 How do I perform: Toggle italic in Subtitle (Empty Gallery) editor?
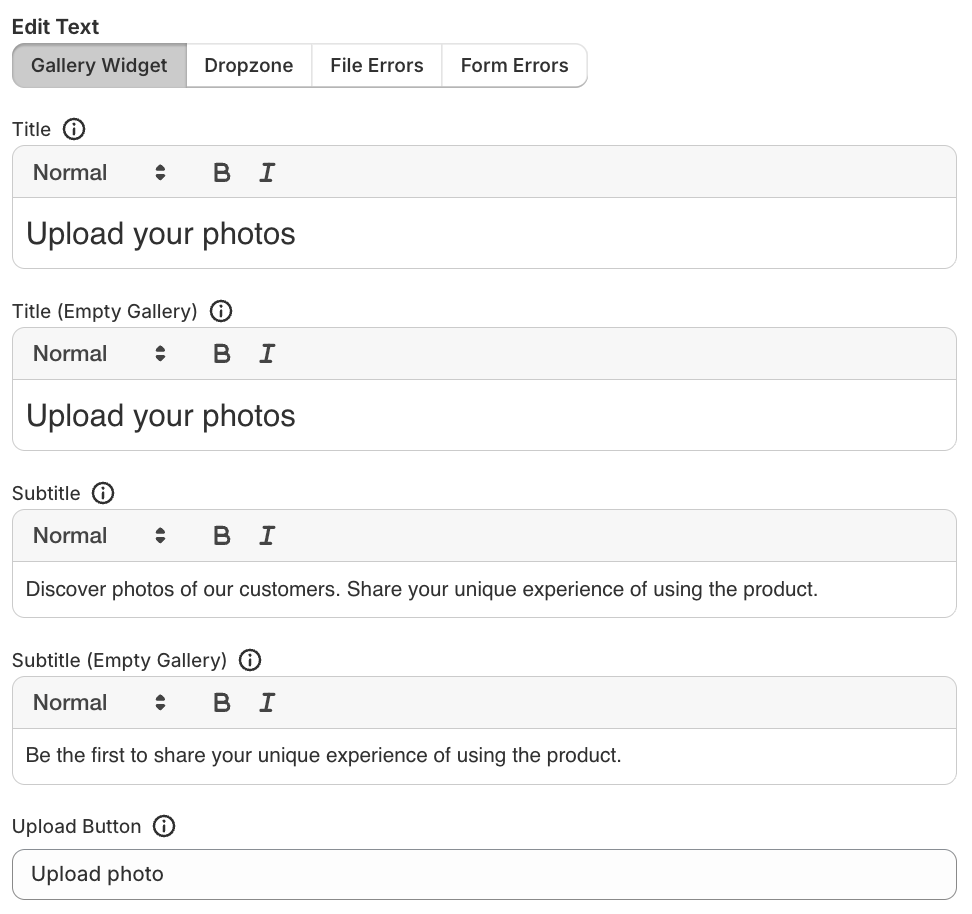pyautogui.click(x=266, y=703)
